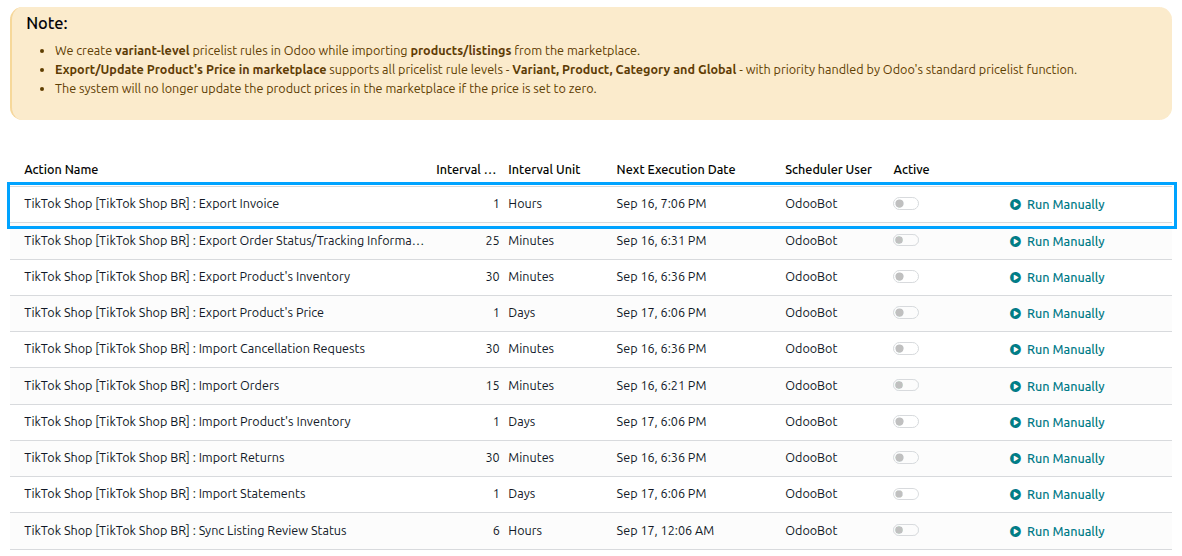Screen dimensions: 1182x556
Task: Switch on Export Product's Price action
Action: pyautogui.click(x=906, y=313)
